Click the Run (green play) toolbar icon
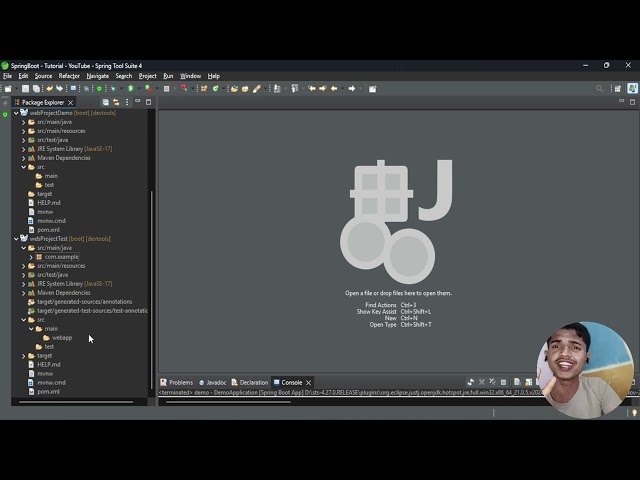This screenshot has height=480, width=640. tap(131, 89)
